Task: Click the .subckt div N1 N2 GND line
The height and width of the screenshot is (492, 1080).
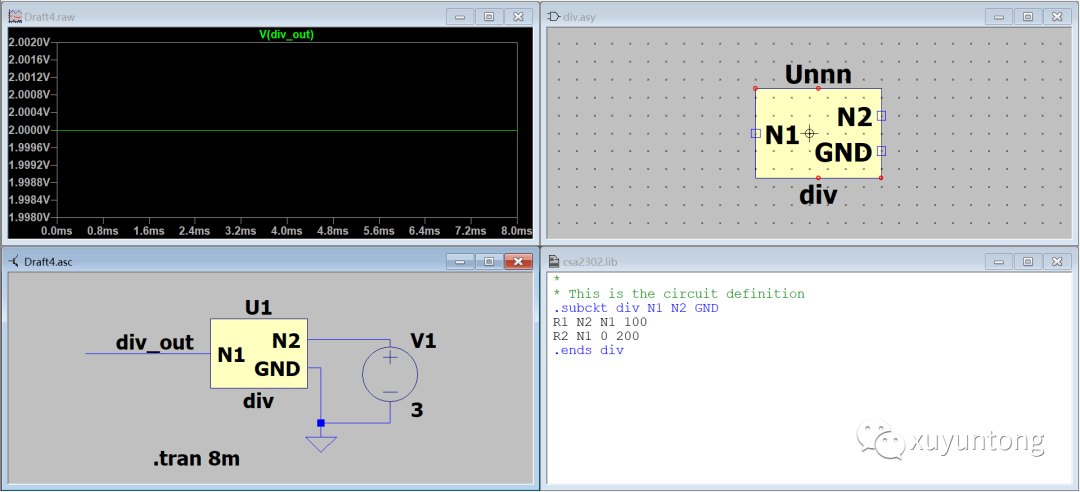Action: [x=635, y=308]
